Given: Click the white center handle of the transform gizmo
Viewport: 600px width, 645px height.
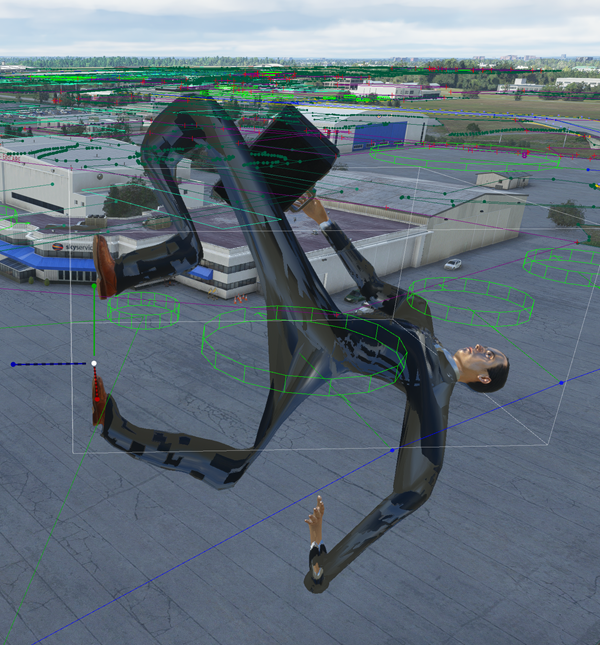Looking at the screenshot, I should [94, 363].
